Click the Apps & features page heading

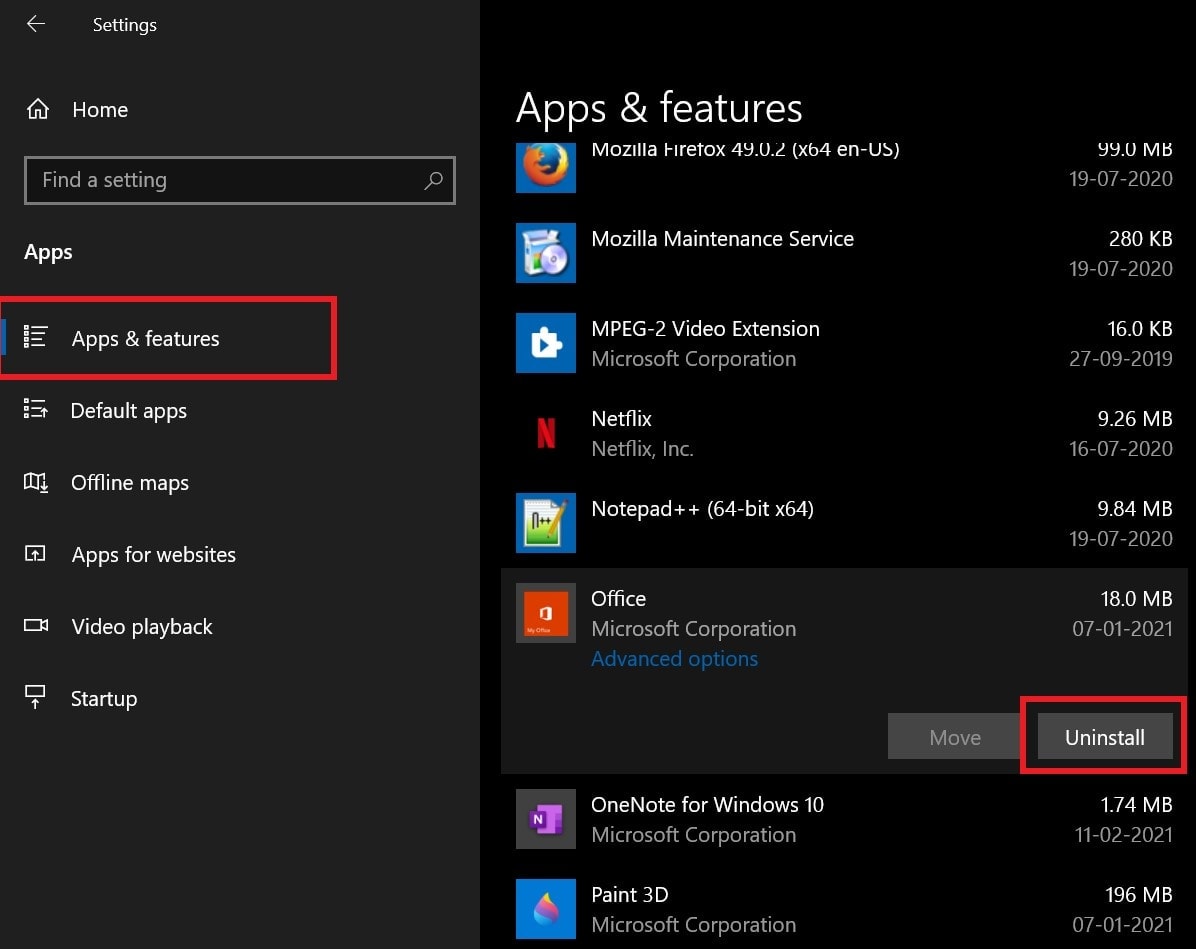(659, 108)
